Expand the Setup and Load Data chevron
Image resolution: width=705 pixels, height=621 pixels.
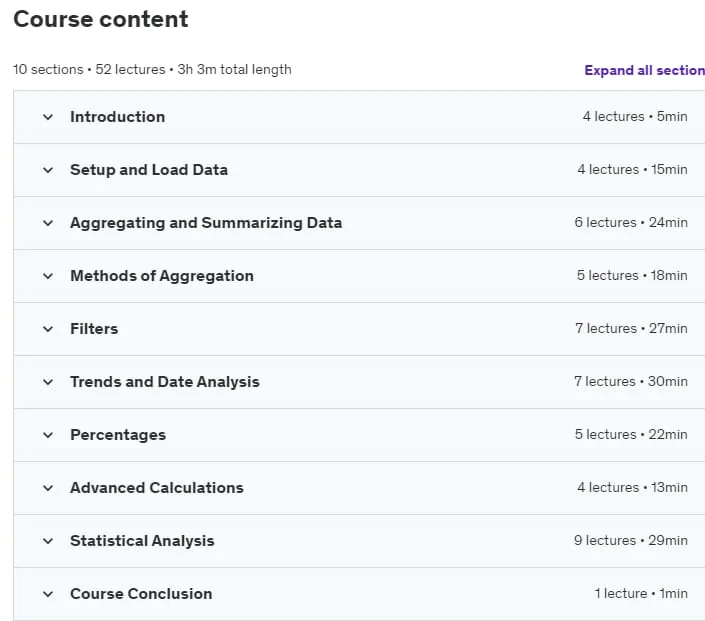tap(48, 170)
